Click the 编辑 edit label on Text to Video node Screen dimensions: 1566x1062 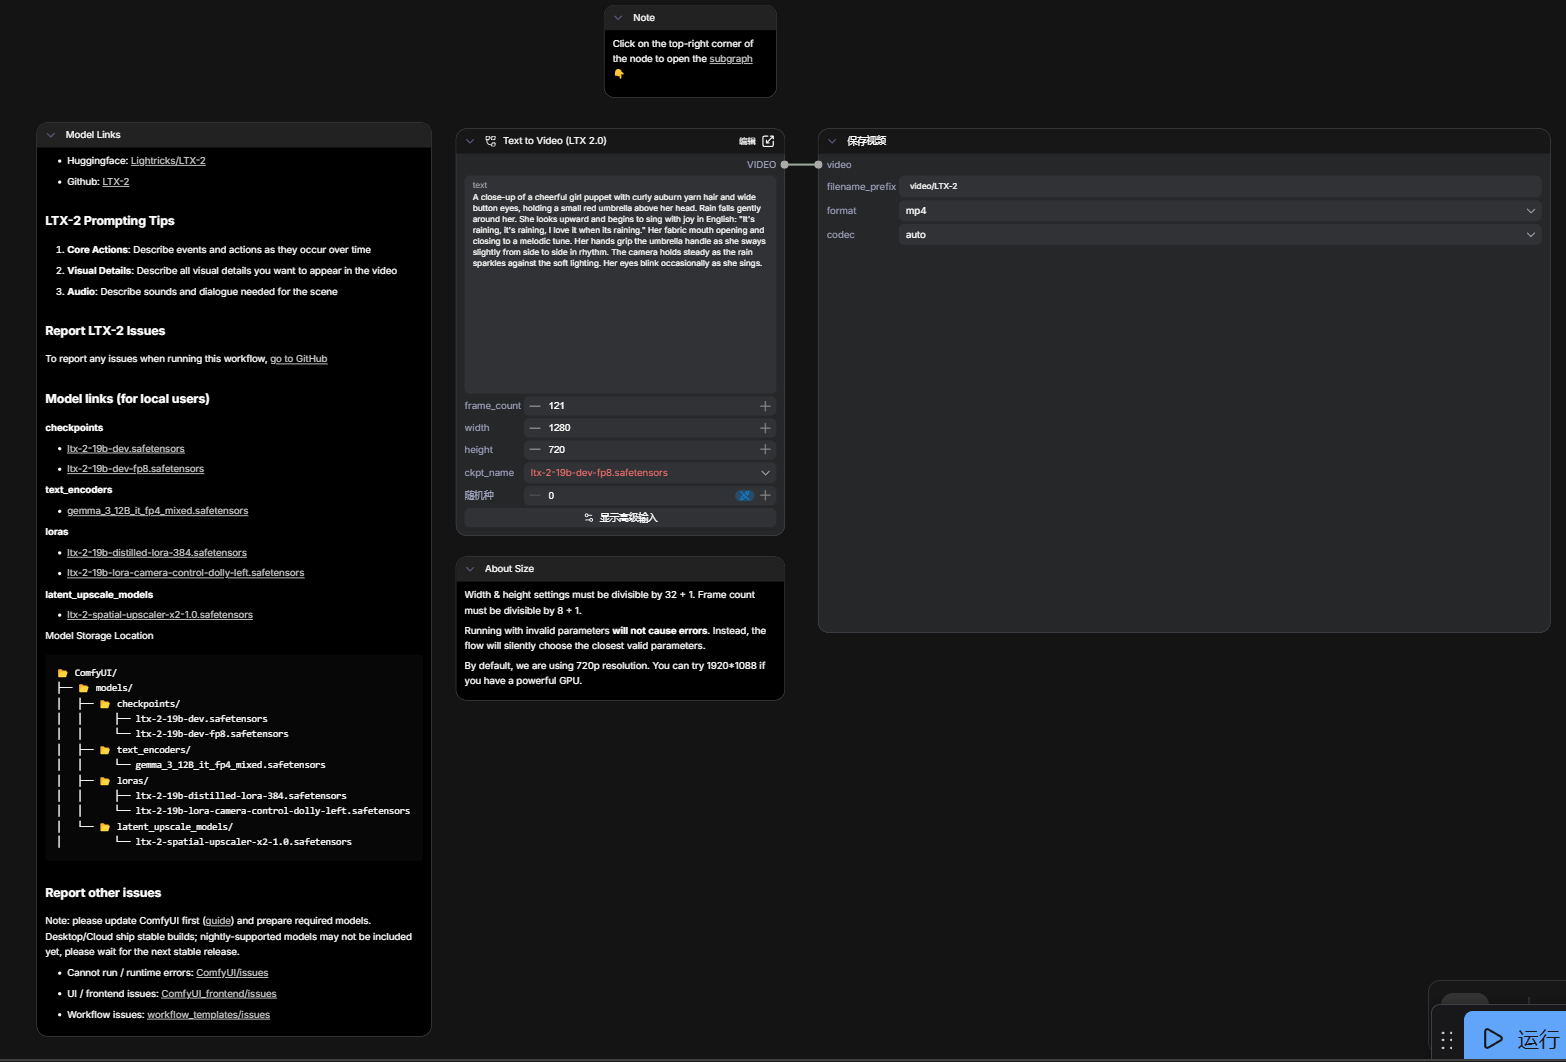pos(747,141)
